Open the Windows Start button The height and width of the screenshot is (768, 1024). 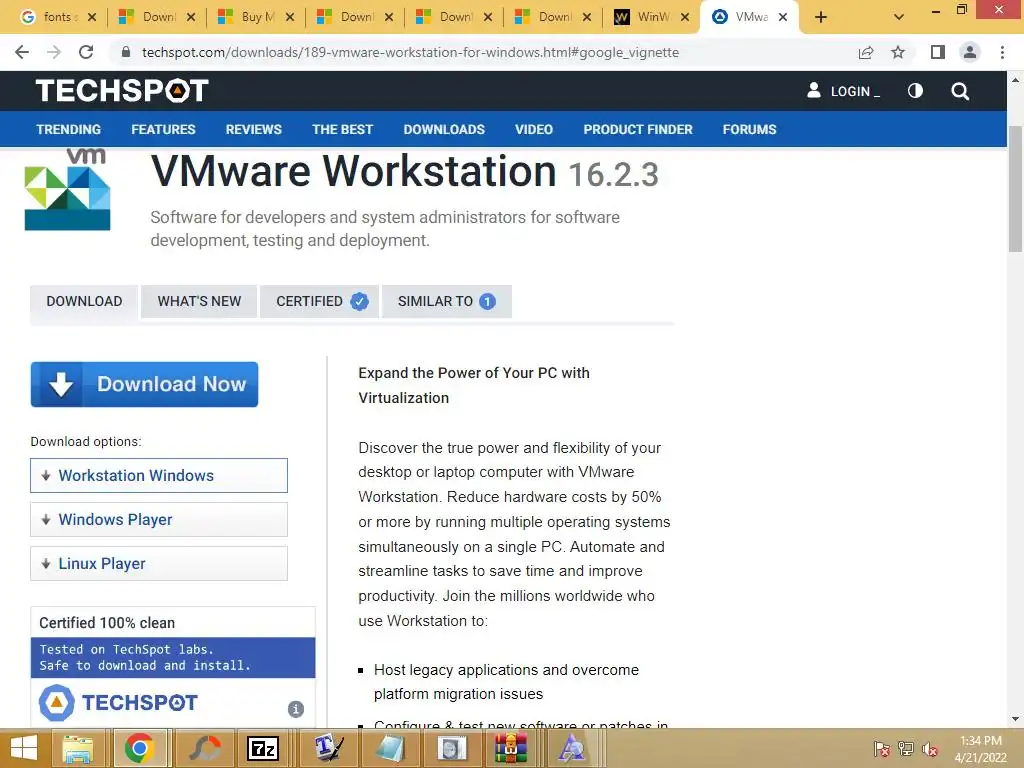(24, 748)
